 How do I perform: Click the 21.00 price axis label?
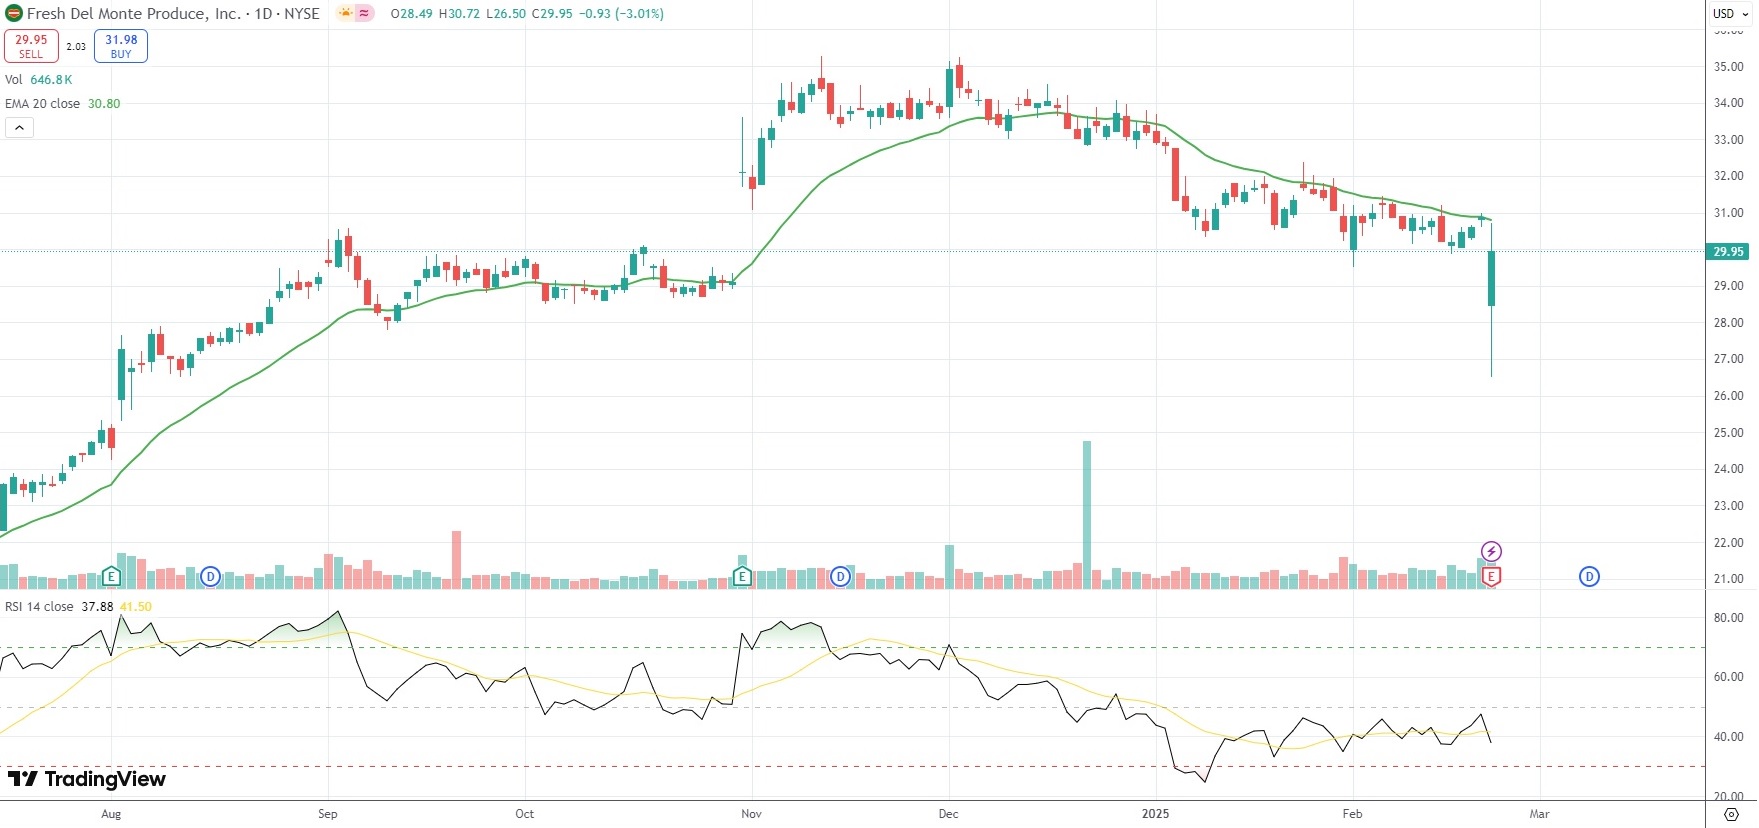click(x=1729, y=579)
